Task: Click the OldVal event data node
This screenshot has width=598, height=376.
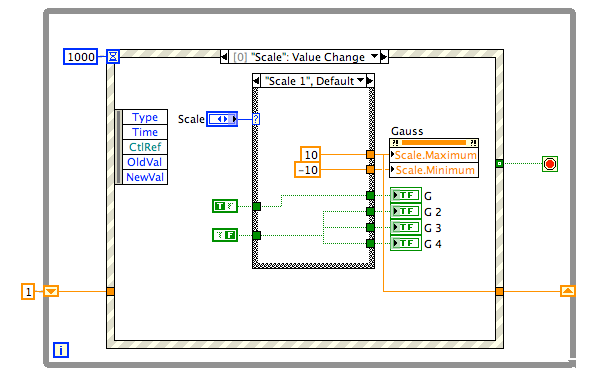Action: coord(145,162)
